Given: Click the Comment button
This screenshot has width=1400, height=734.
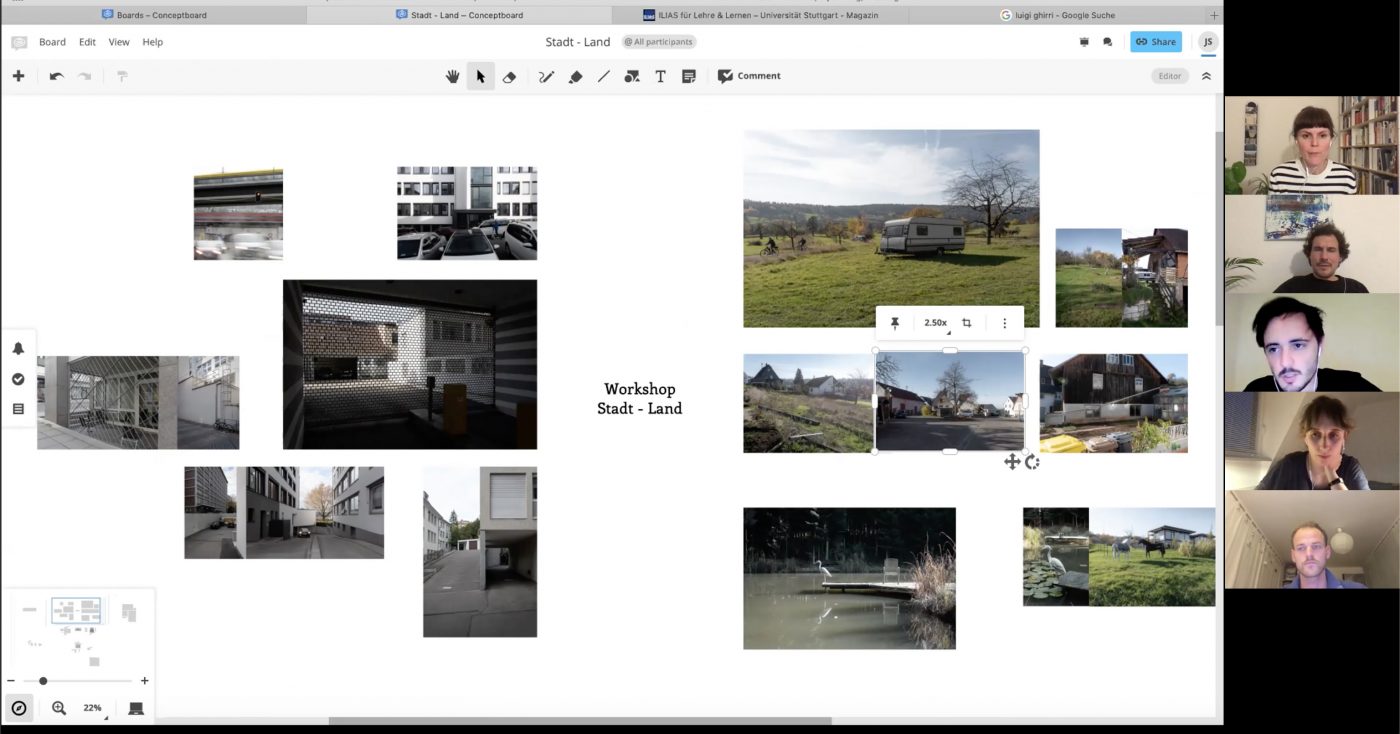Looking at the screenshot, I should (749, 76).
